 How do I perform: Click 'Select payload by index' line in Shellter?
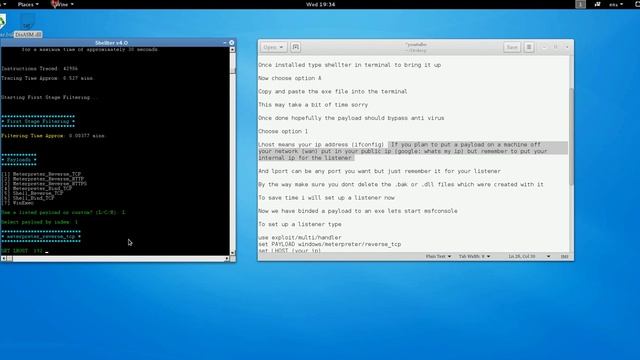click(39, 222)
